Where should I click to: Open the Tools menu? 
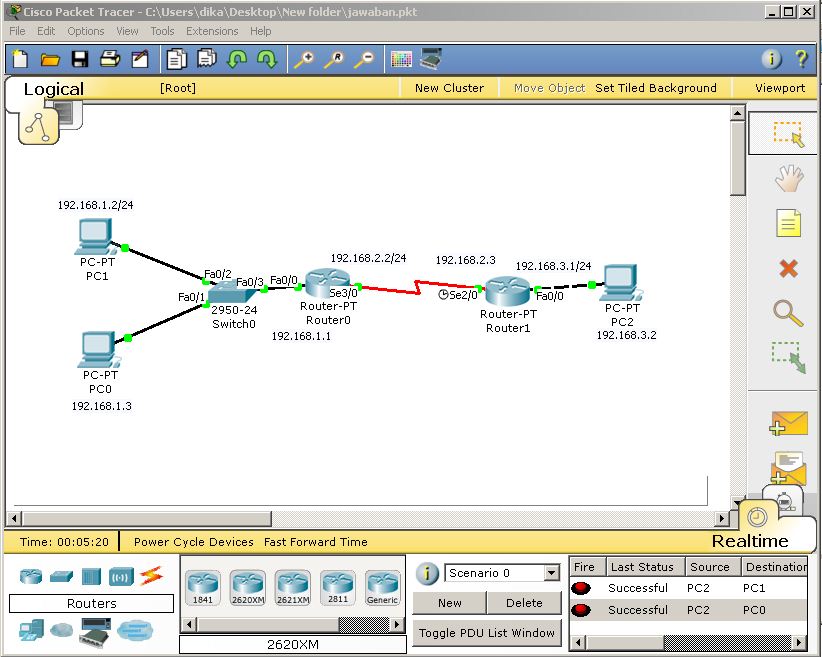pyautogui.click(x=162, y=31)
